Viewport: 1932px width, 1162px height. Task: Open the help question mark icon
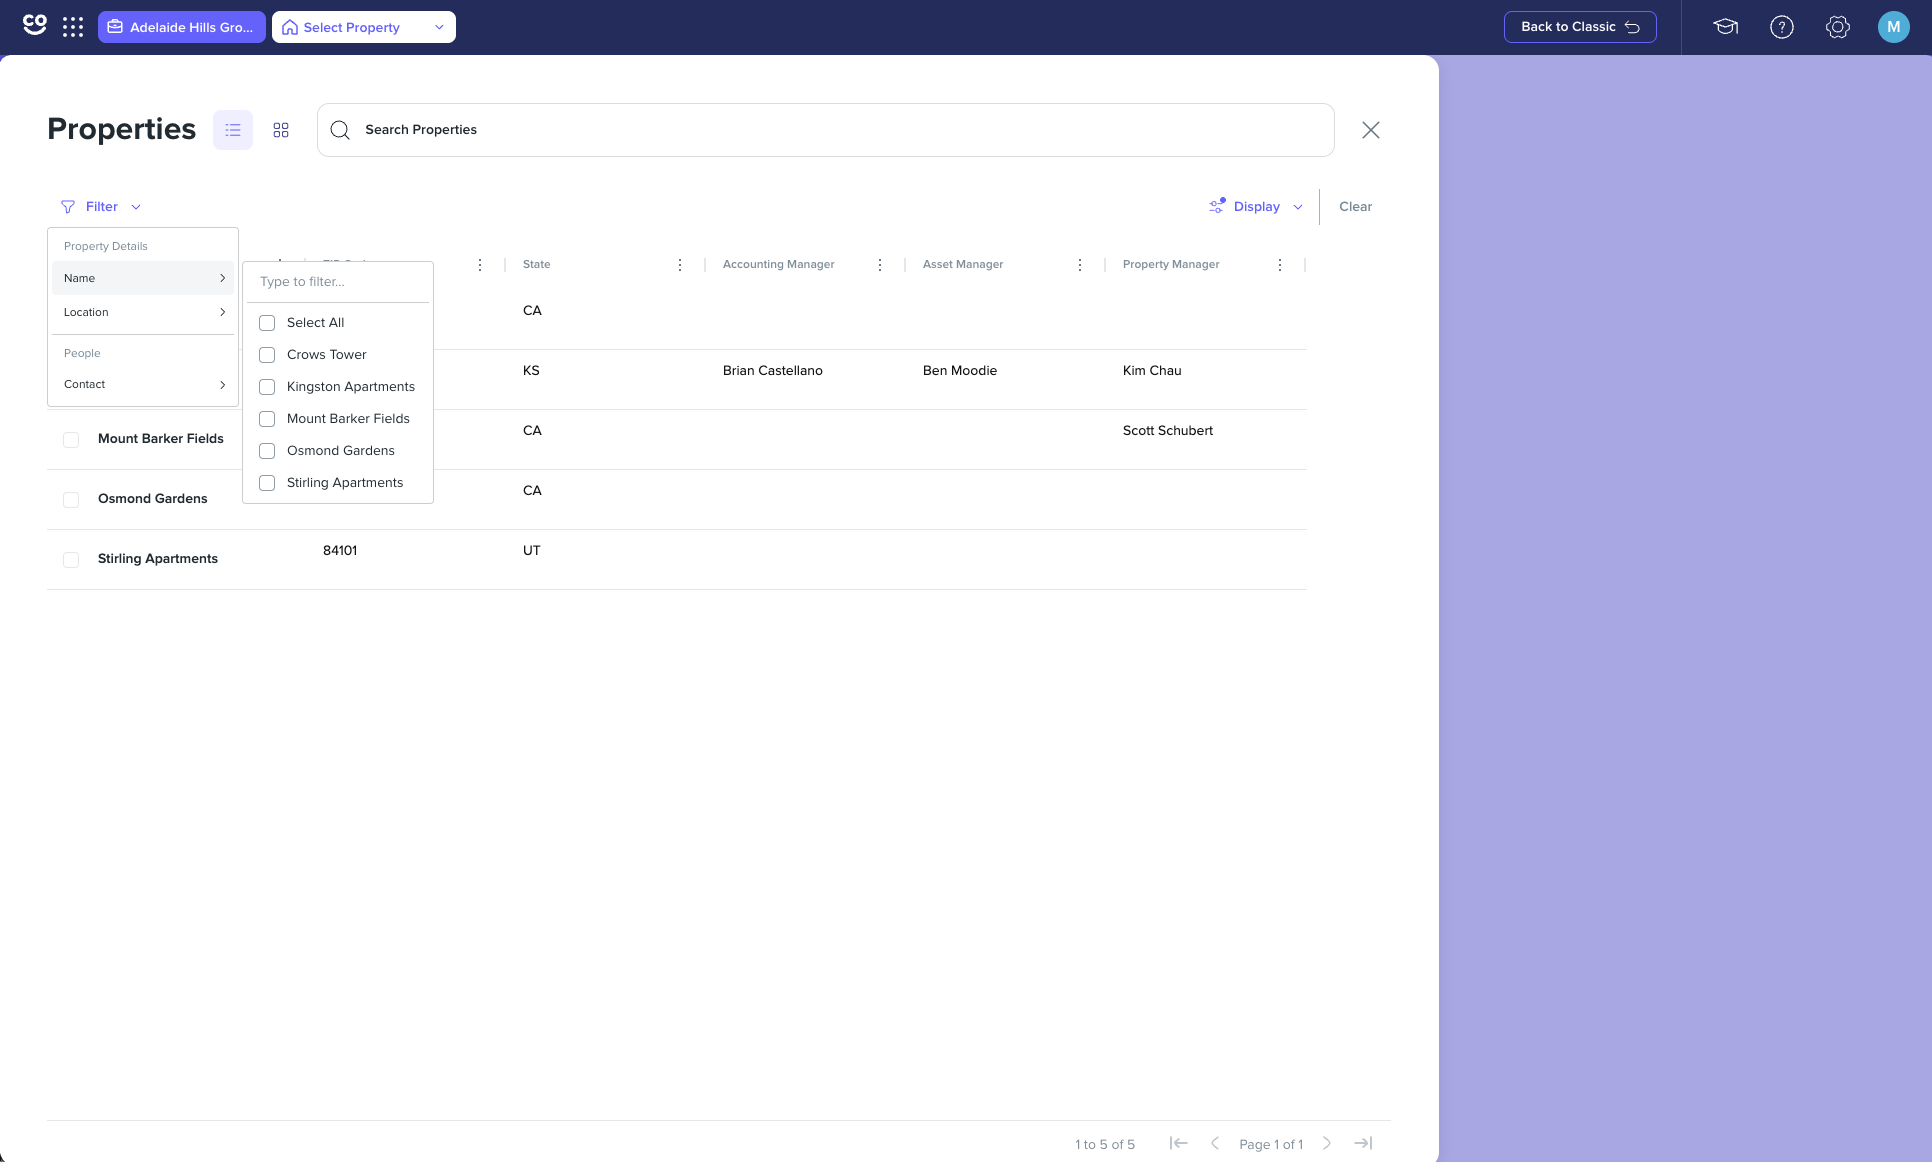(1782, 27)
